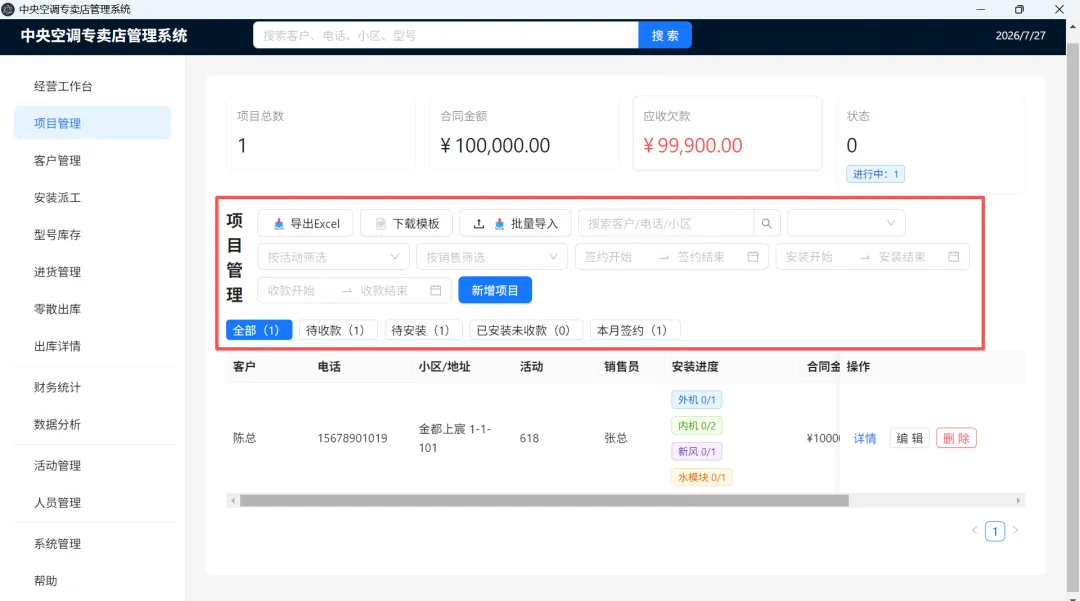Select the 本月签约 (1) filter tab
1080x601 pixels.
(634, 330)
